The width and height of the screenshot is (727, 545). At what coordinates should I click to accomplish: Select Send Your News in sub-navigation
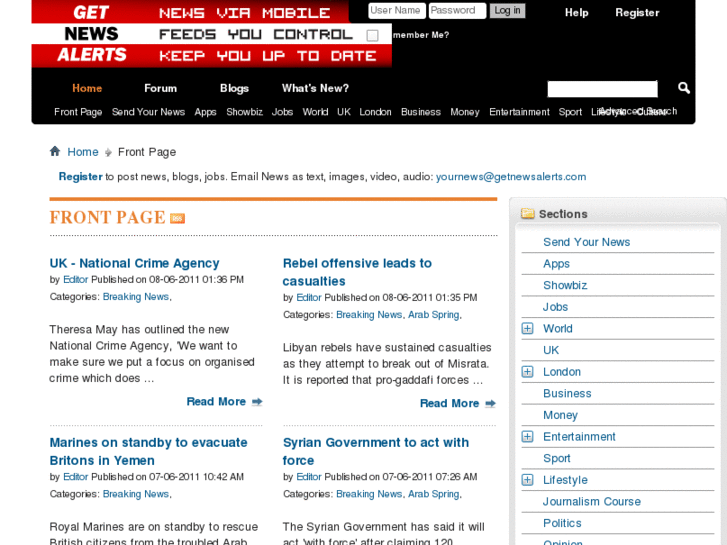pyautogui.click(x=148, y=112)
